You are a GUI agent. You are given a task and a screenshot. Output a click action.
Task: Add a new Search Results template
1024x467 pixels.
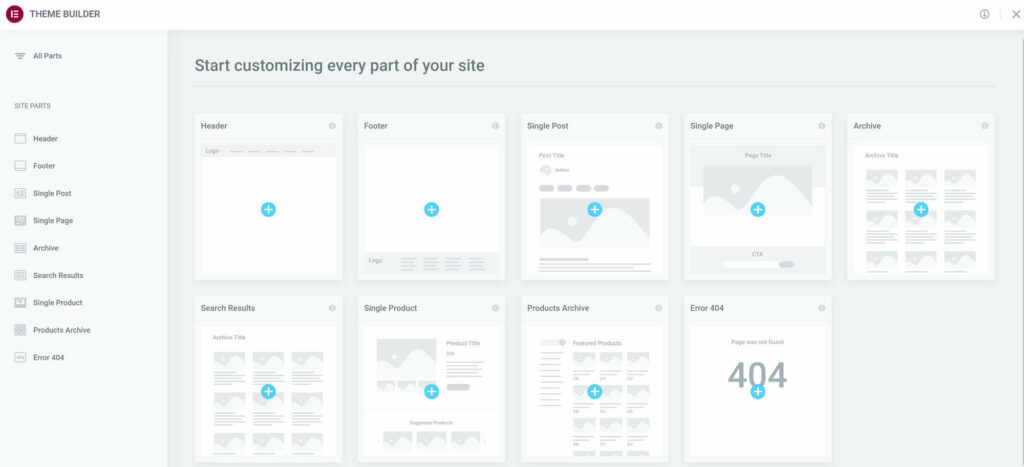(x=268, y=392)
